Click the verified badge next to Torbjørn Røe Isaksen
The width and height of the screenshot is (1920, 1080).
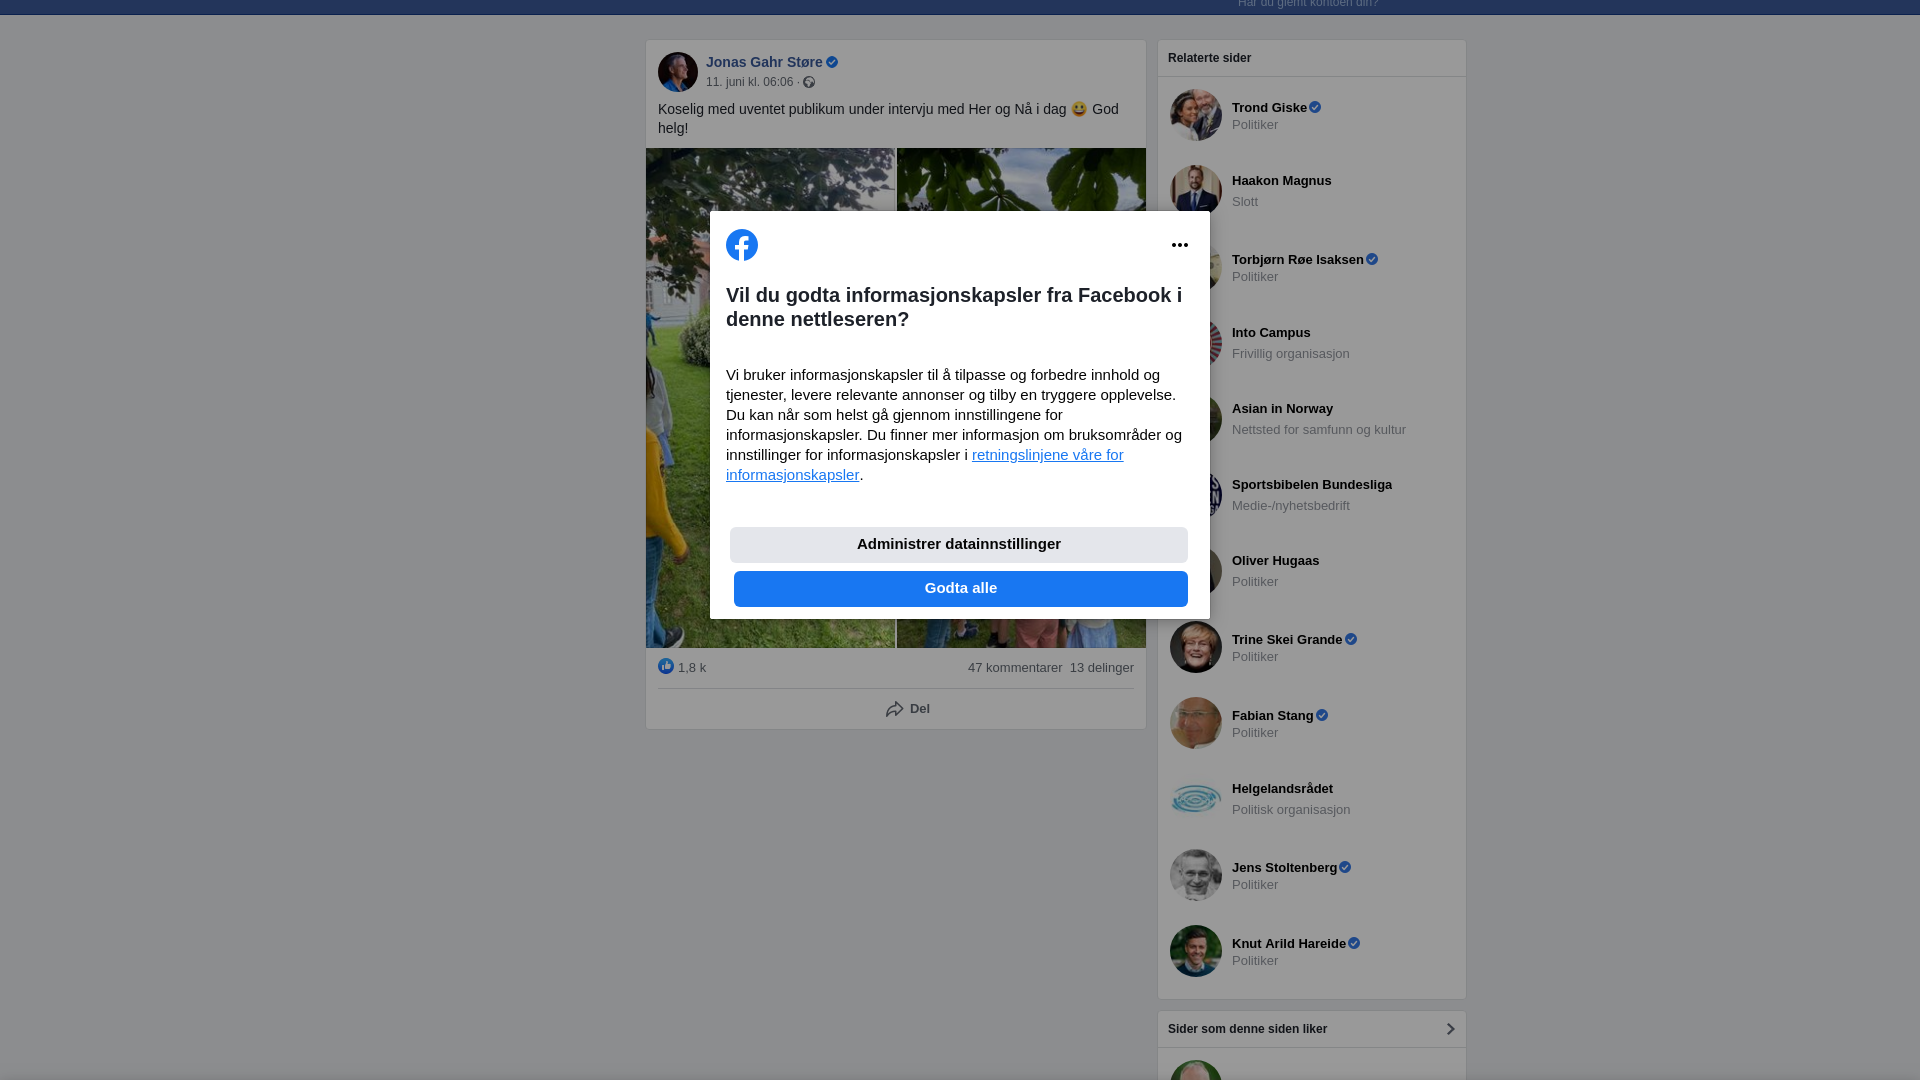click(1372, 259)
